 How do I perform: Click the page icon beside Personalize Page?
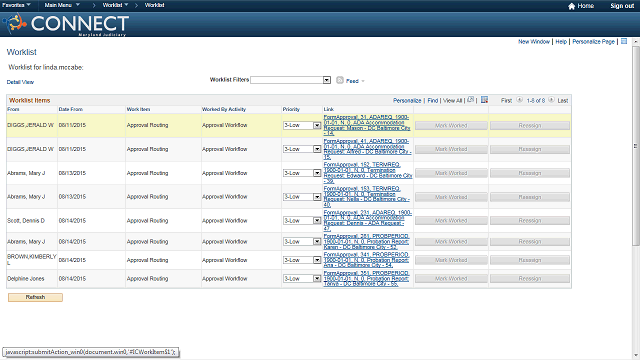click(624, 41)
